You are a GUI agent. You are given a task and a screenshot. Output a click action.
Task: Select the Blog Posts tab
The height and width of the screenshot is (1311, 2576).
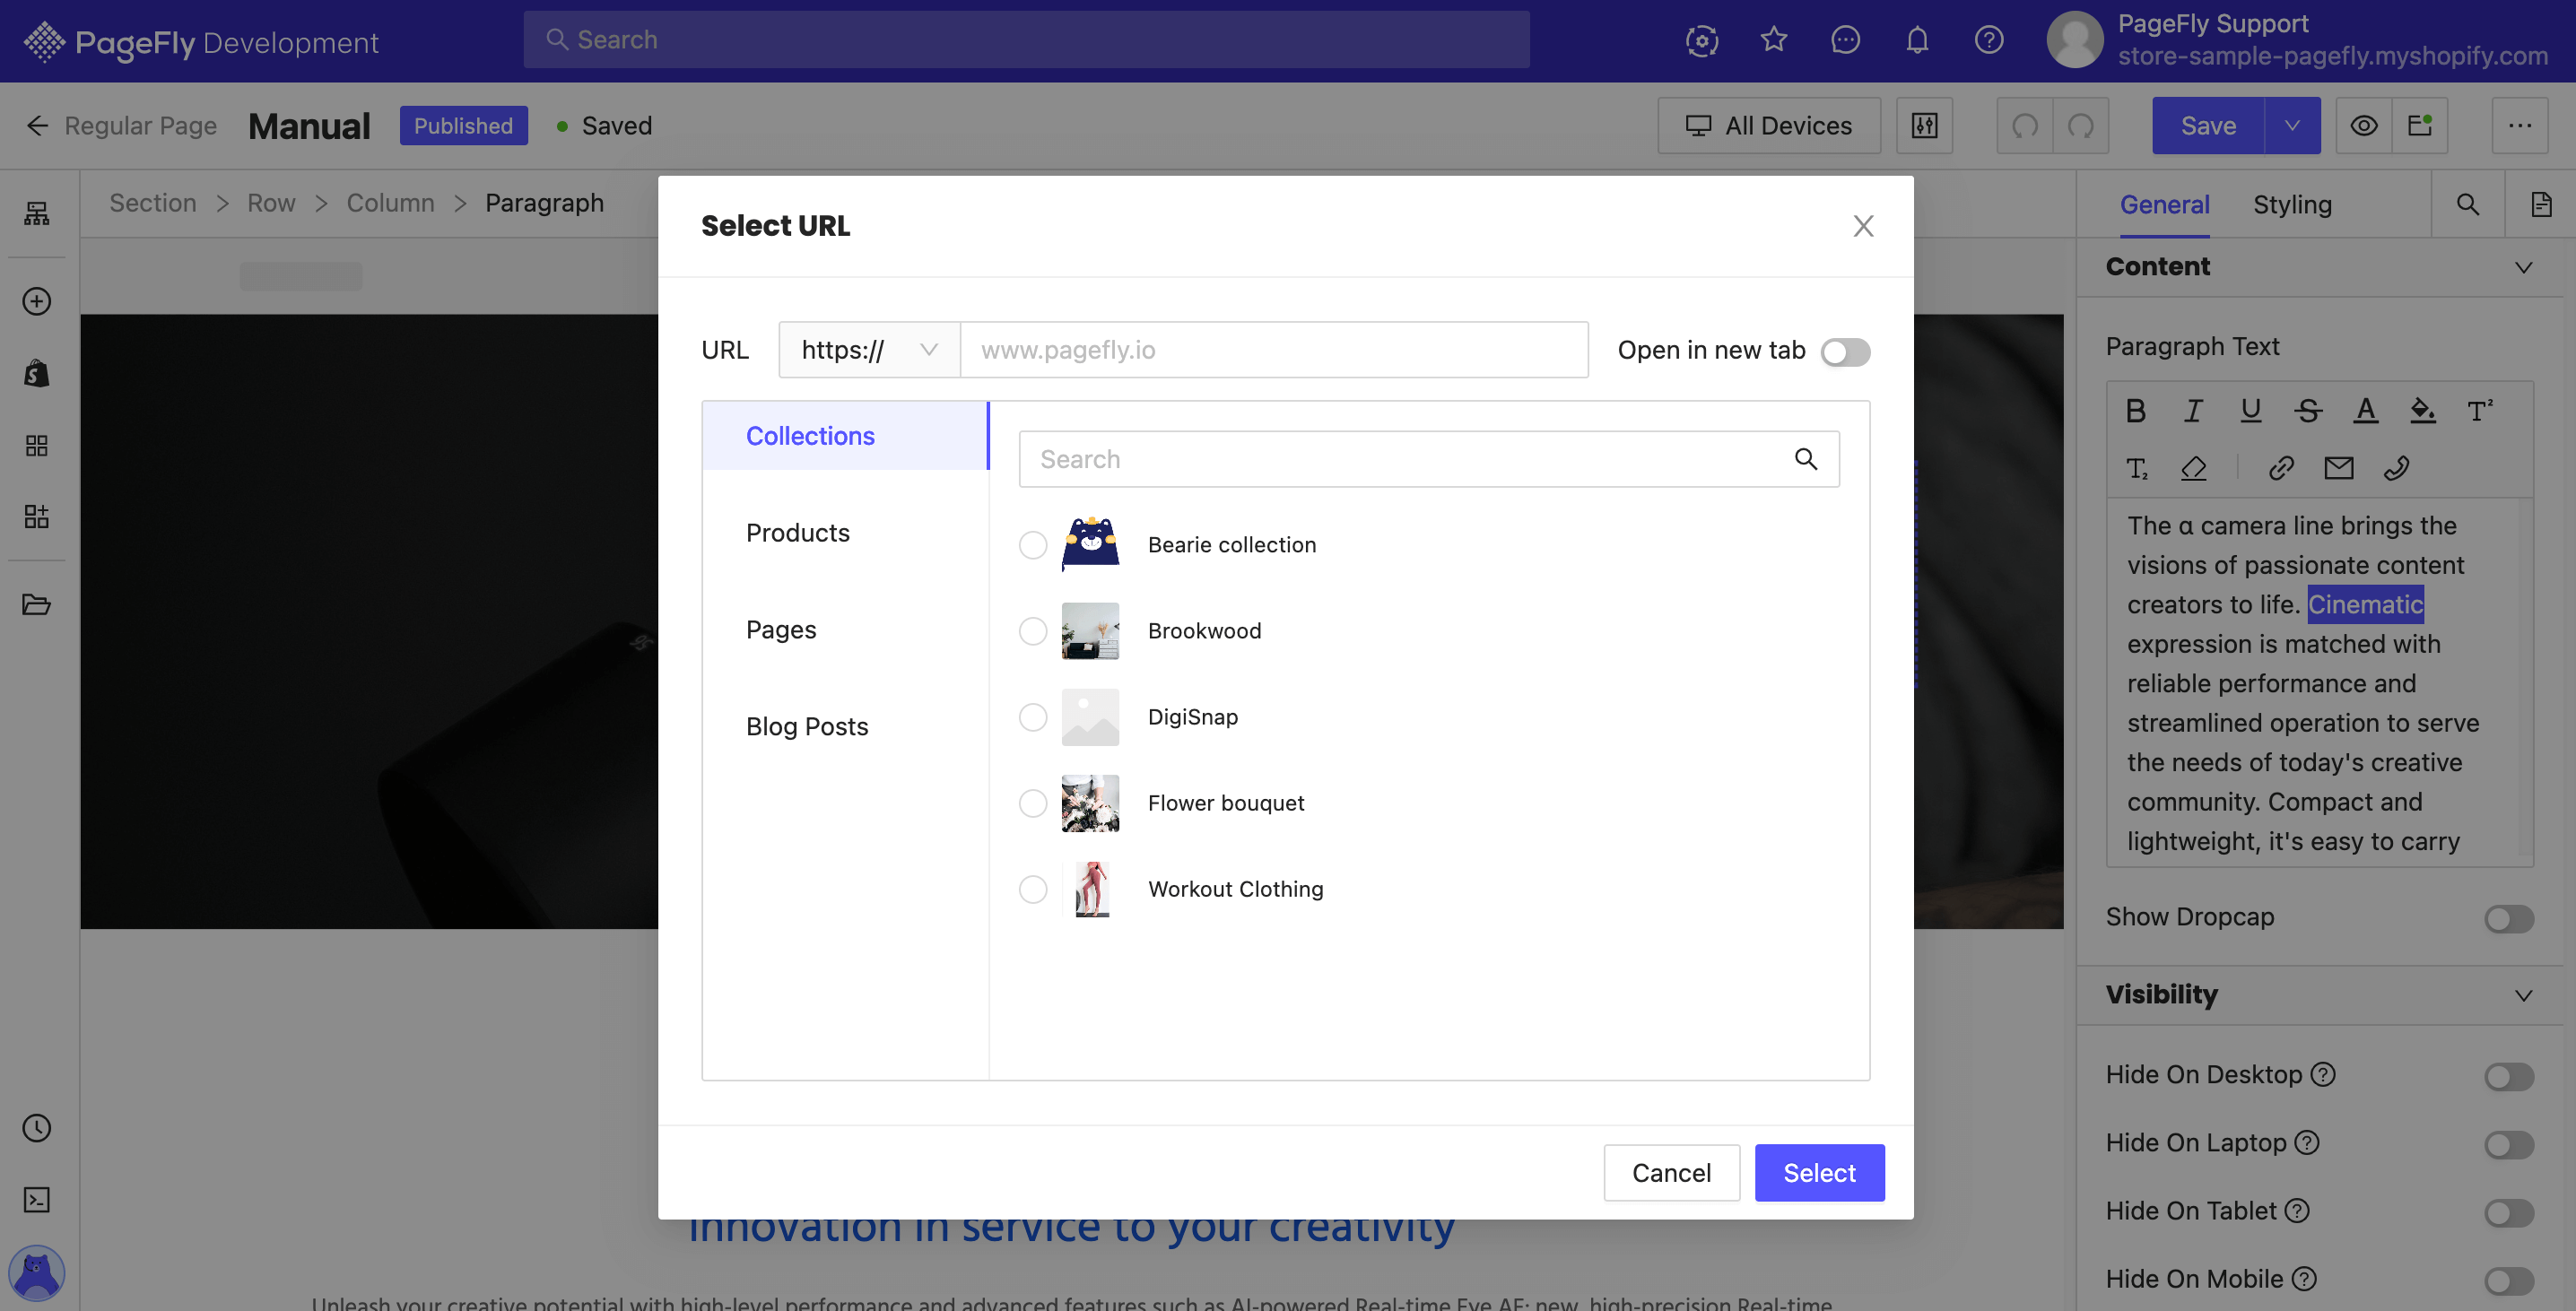(845, 727)
